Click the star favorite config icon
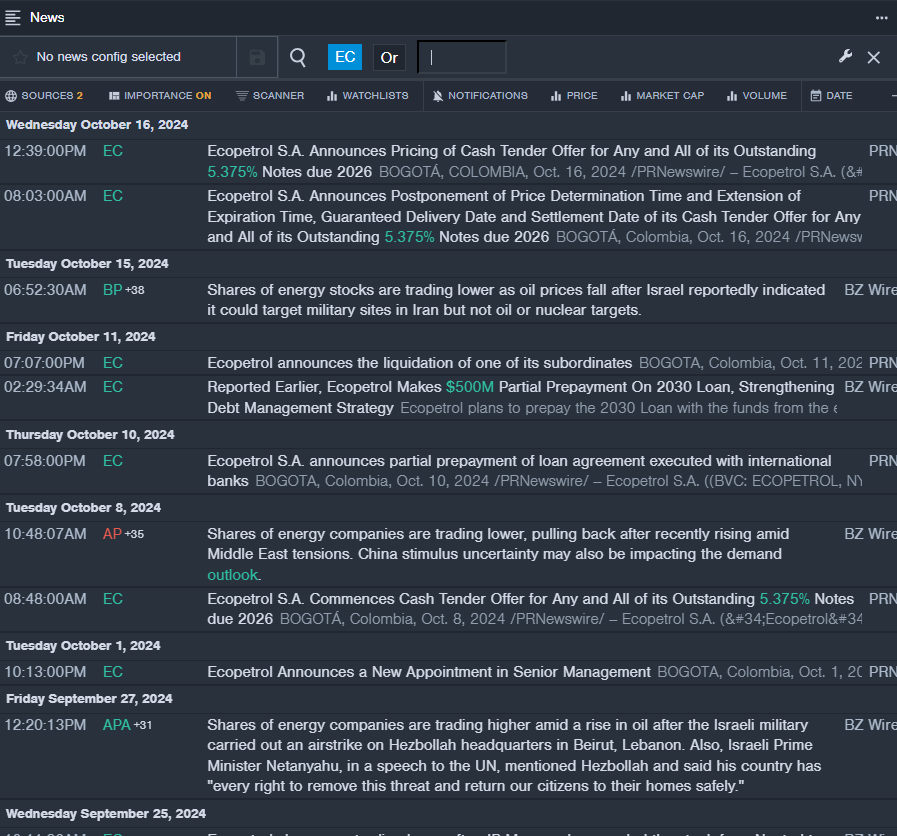Image resolution: width=897 pixels, height=836 pixels. coord(20,57)
